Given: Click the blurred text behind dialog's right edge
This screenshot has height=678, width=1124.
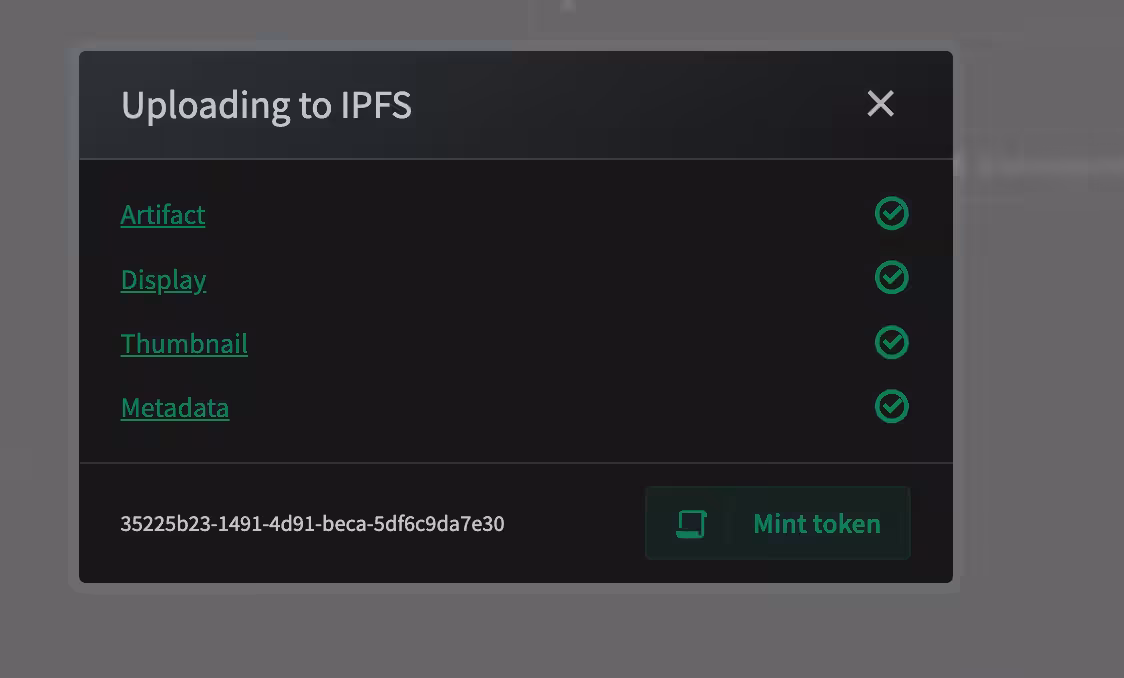Looking at the screenshot, I should (x=1047, y=166).
